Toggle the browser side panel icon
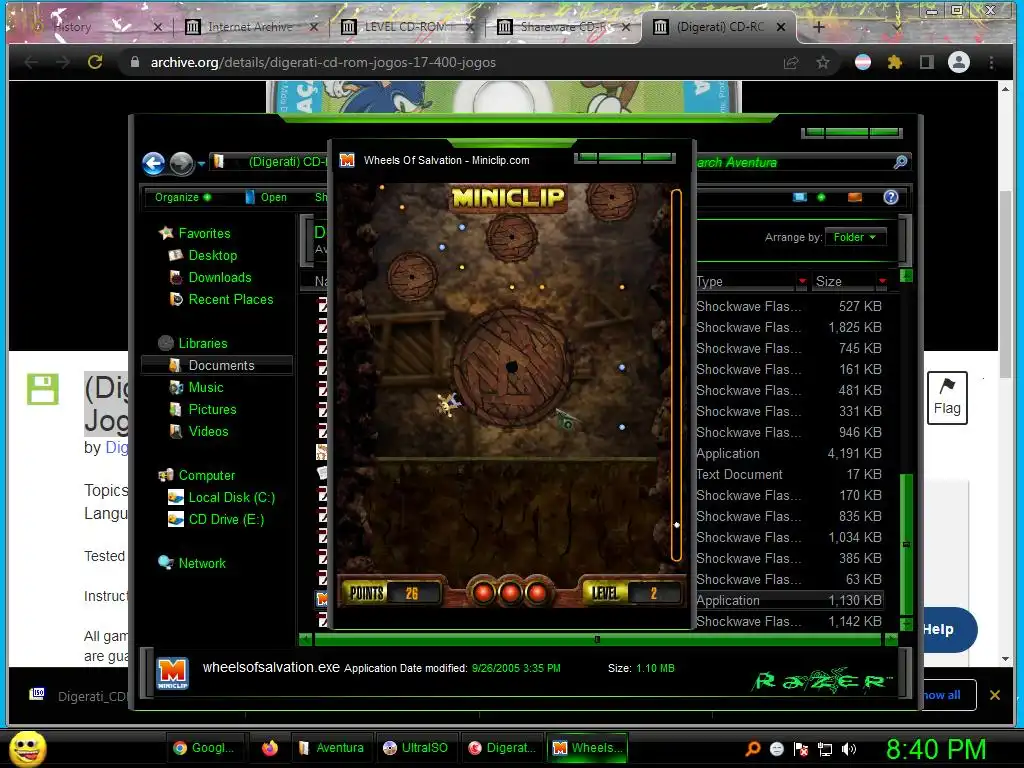 click(x=926, y=62)
